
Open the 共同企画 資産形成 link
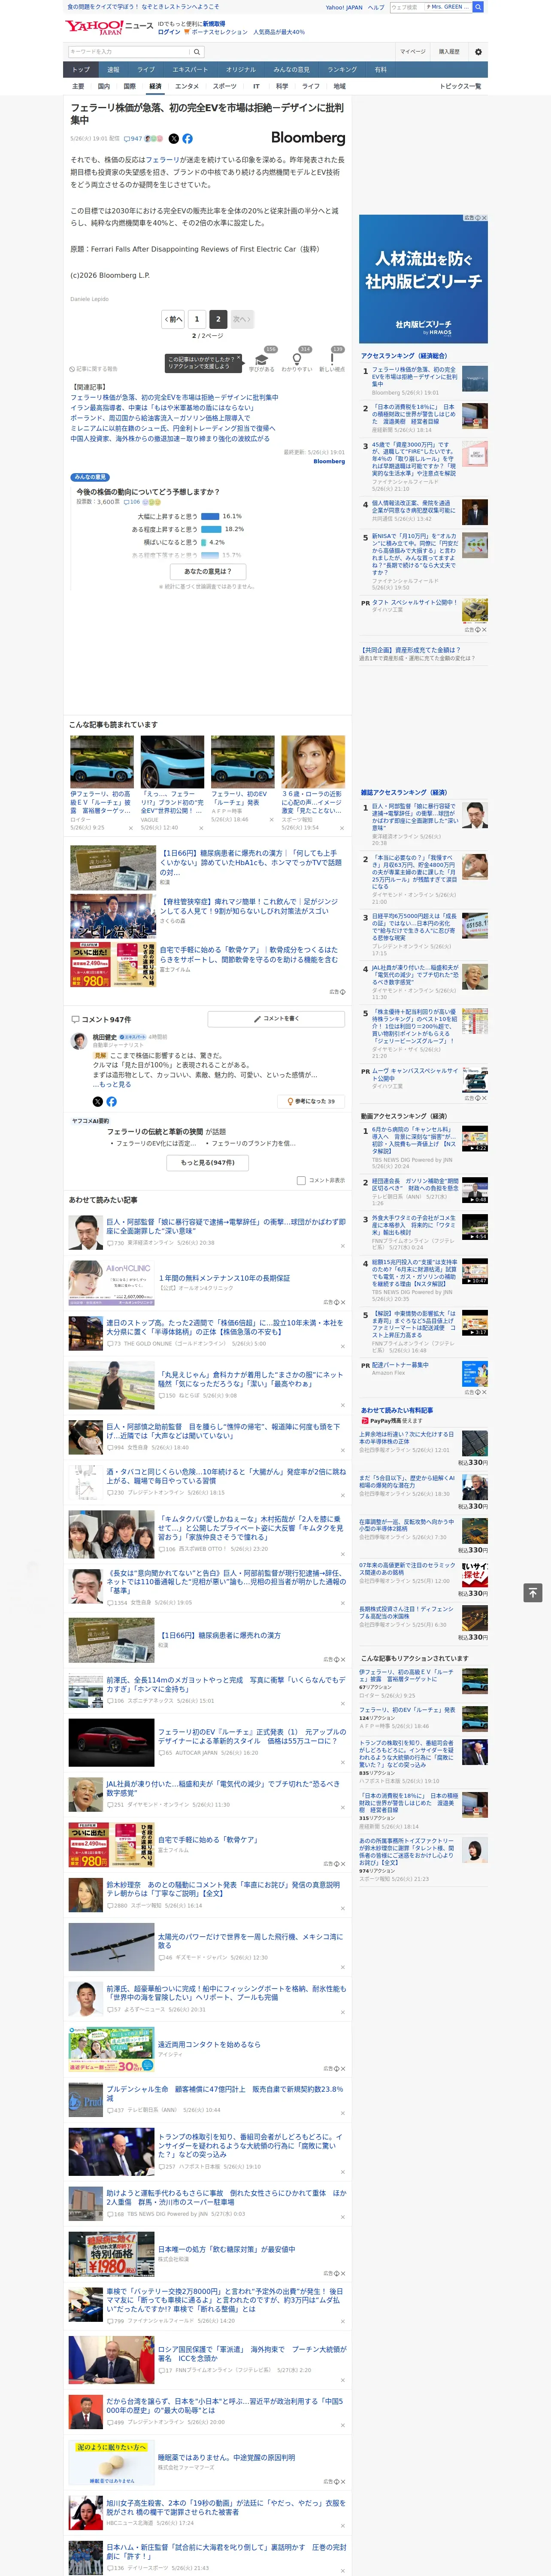click(411, 649)
